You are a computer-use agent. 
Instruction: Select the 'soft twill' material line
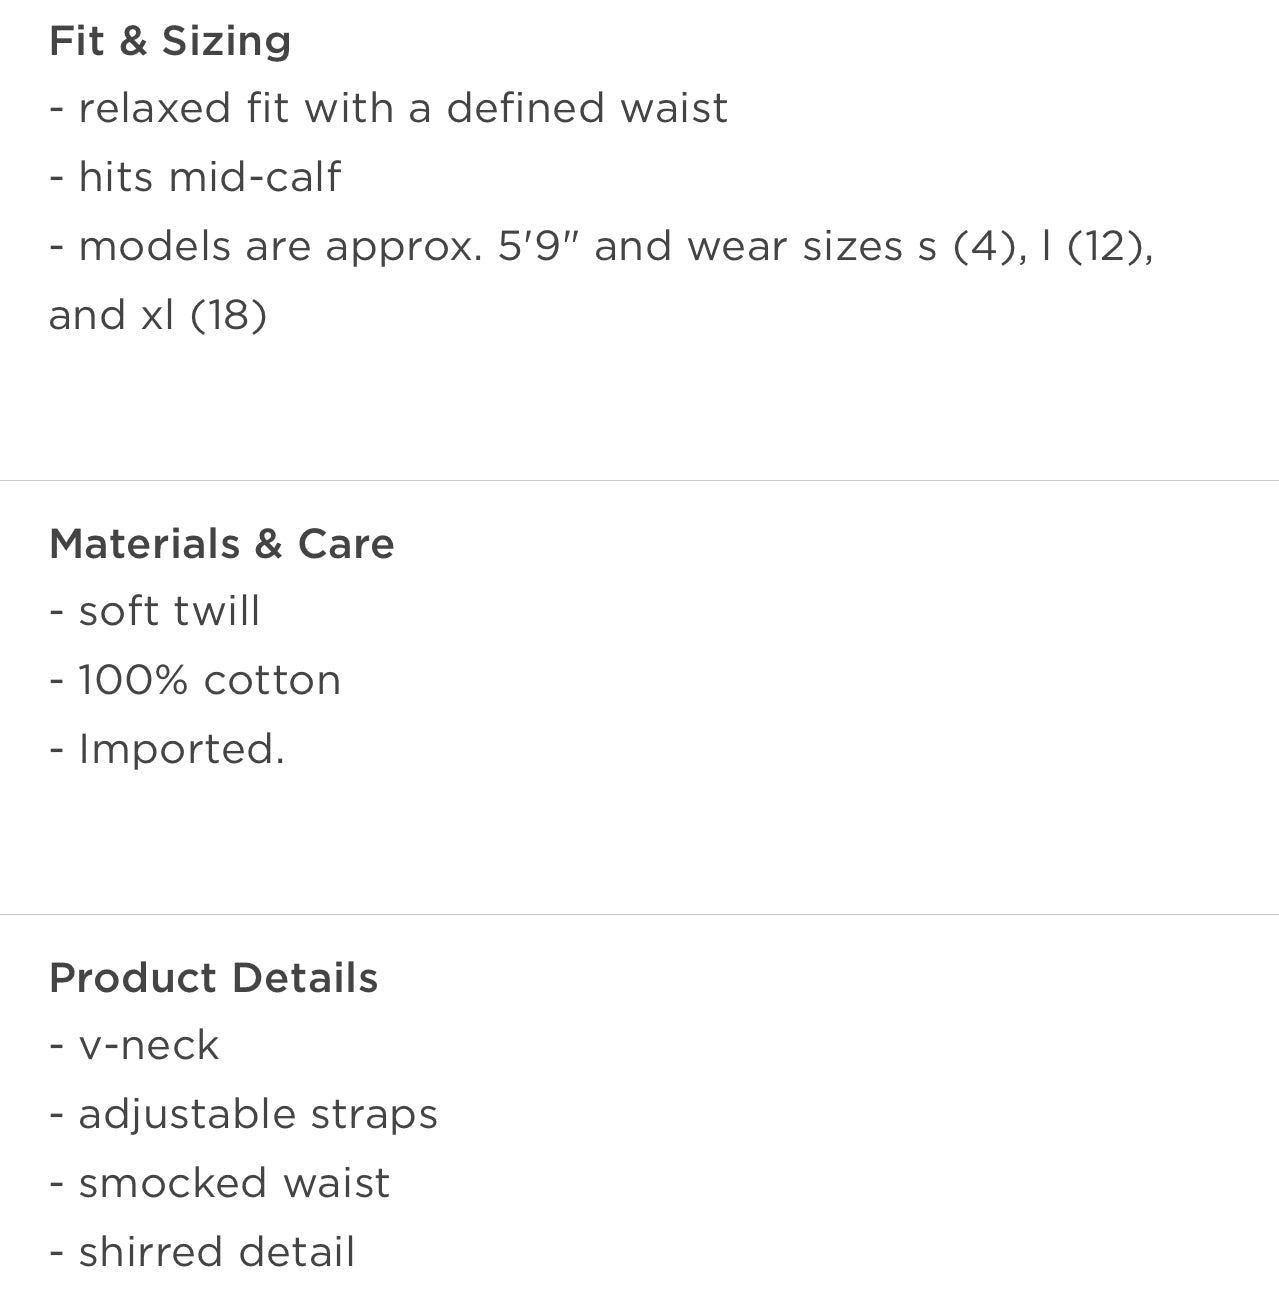(x=169, y=611)
